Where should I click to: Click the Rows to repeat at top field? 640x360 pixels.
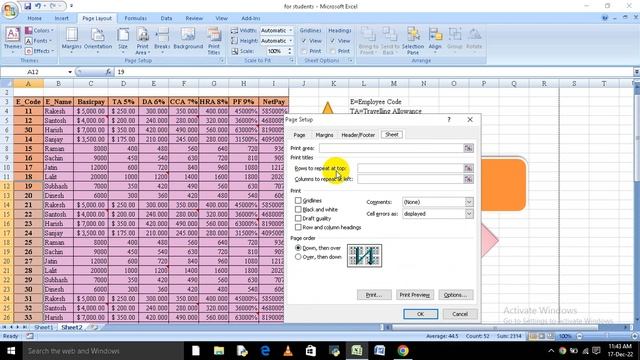click(x=410, y=168)
